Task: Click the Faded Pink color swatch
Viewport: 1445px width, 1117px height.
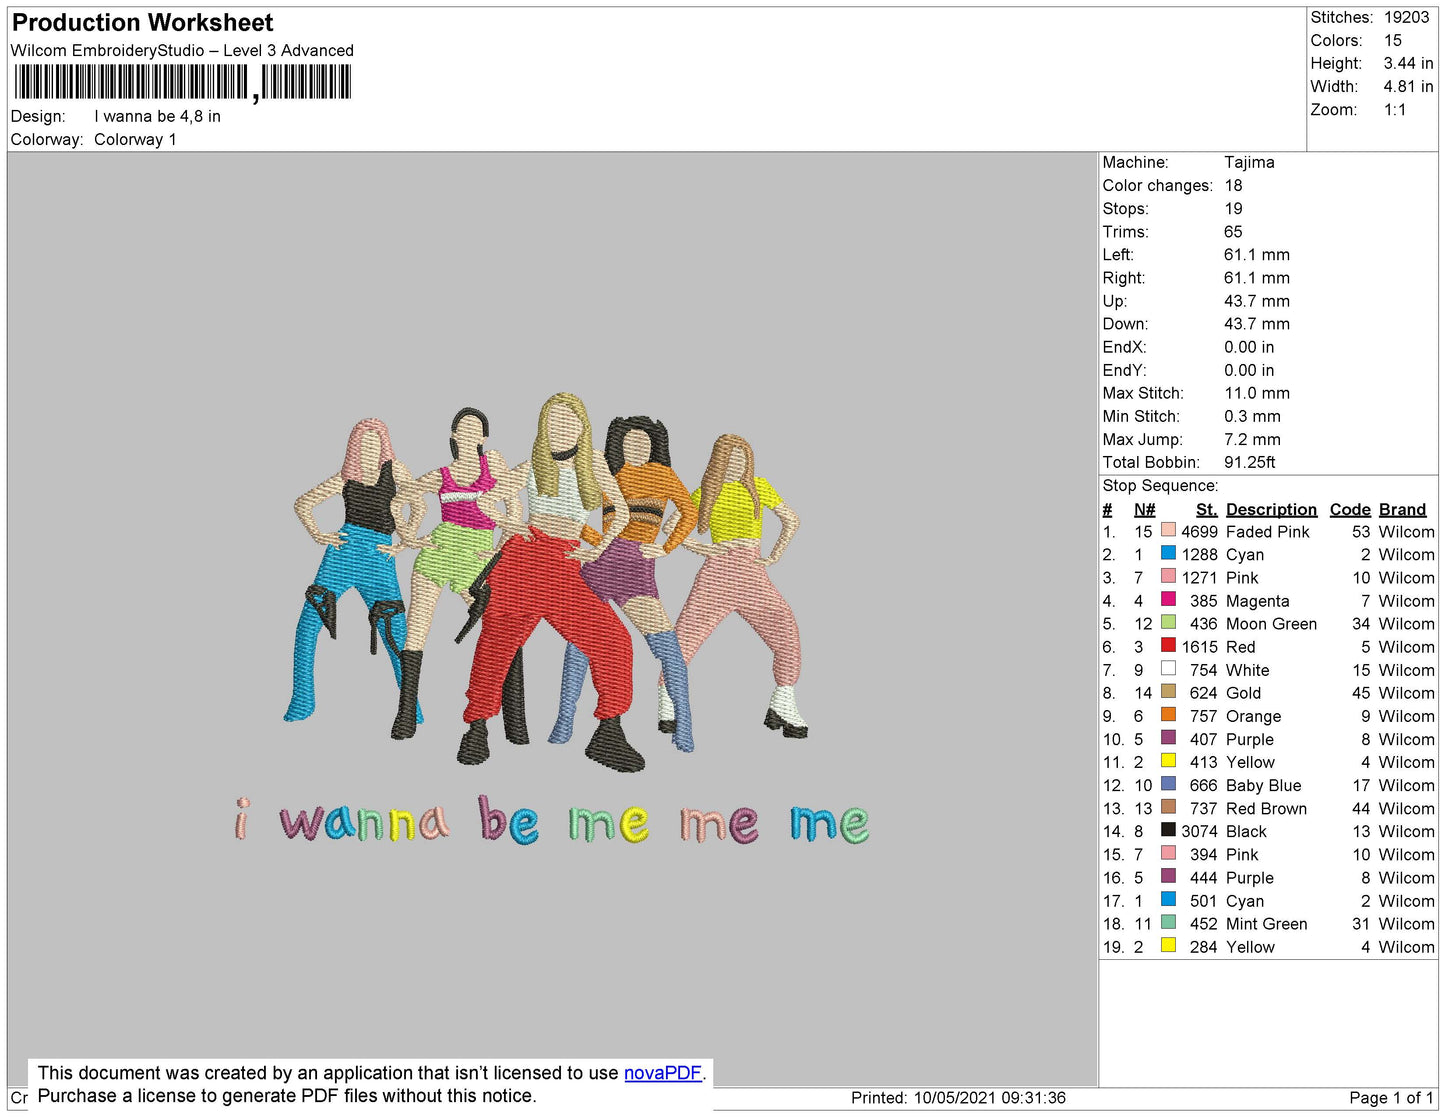Action: coord(1168,529)
